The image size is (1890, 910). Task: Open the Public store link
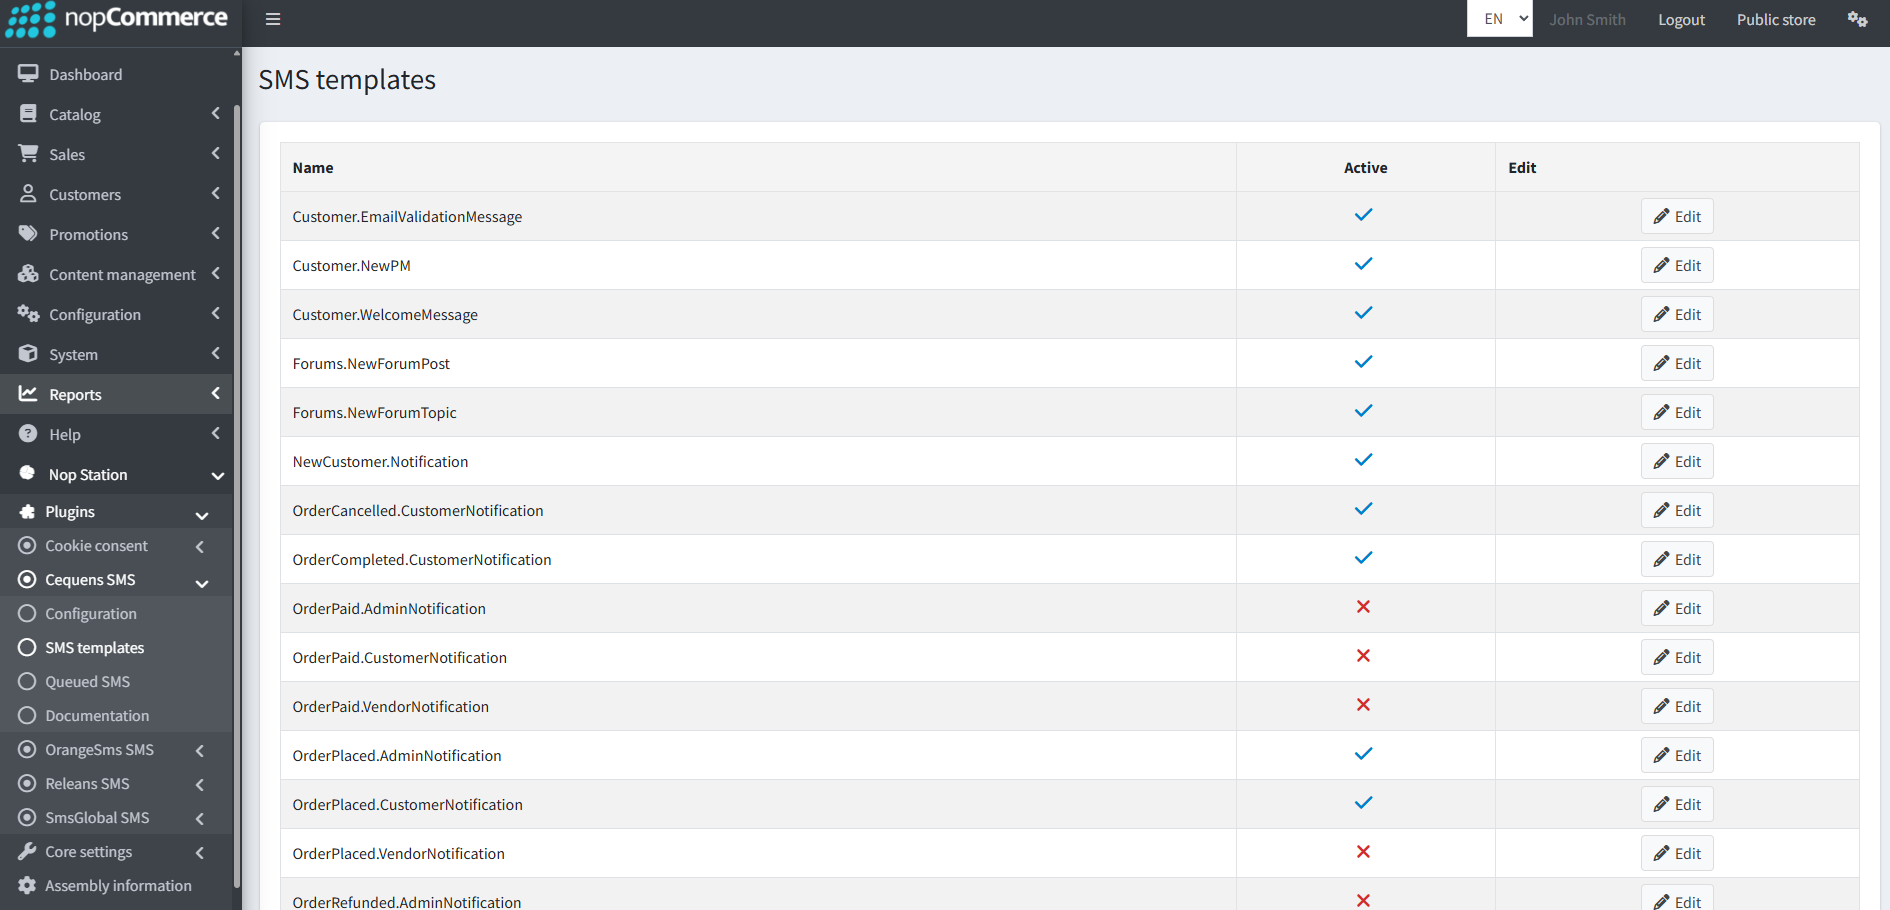point(1776,19)
